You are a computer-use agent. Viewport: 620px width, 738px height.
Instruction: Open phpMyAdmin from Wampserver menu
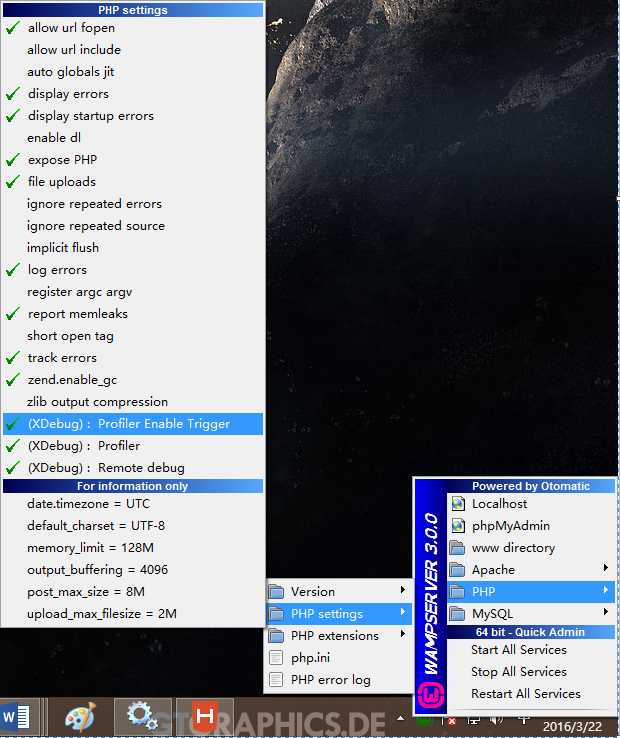tap(531, 526)
